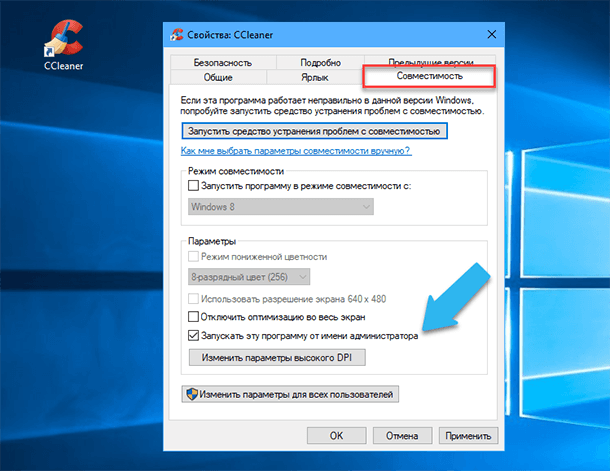Screen dimensions: 610x471
Task: Expand the Windows 8 compatibility dropdown
Action: coord(281,207)
